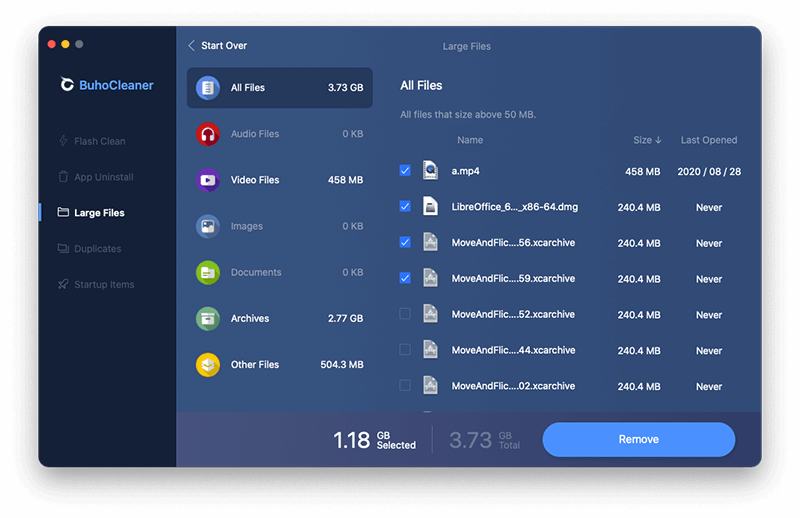This screenshot has width=800, height=518.
Task: Go to Duplicates in the sidebar
Action: 90,249
